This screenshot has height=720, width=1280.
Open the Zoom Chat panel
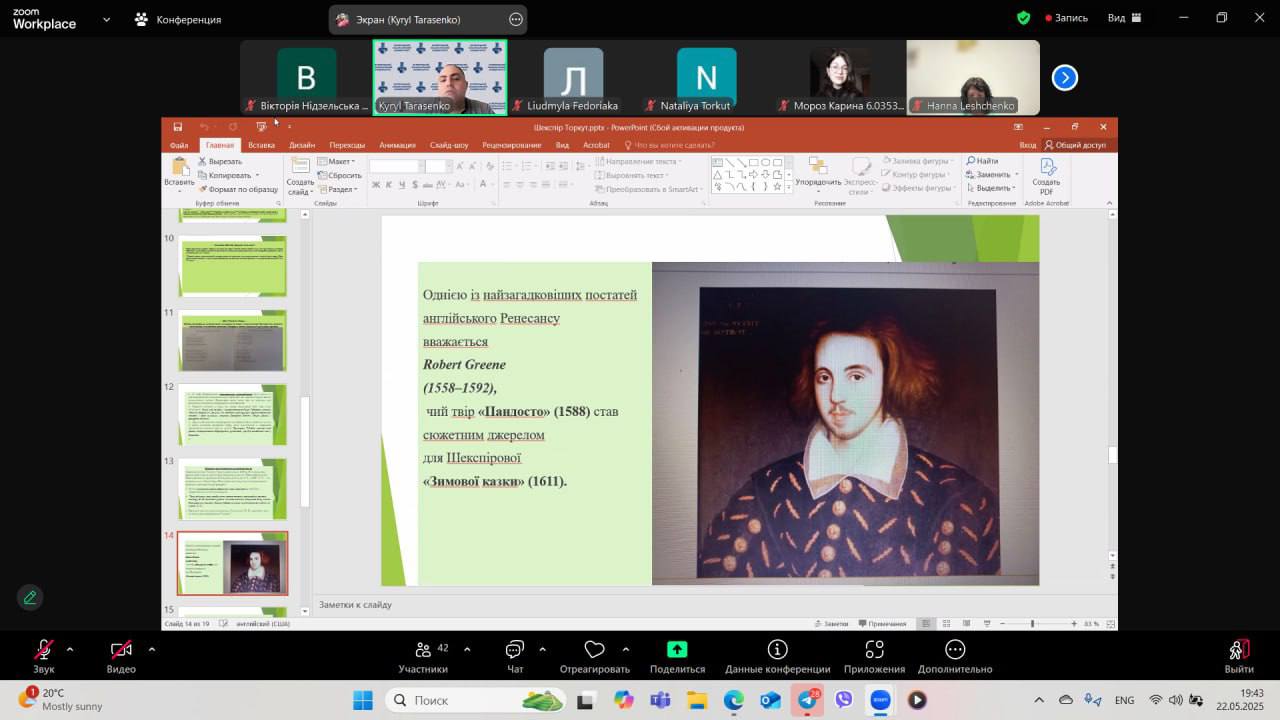click(x=515, y=655)
